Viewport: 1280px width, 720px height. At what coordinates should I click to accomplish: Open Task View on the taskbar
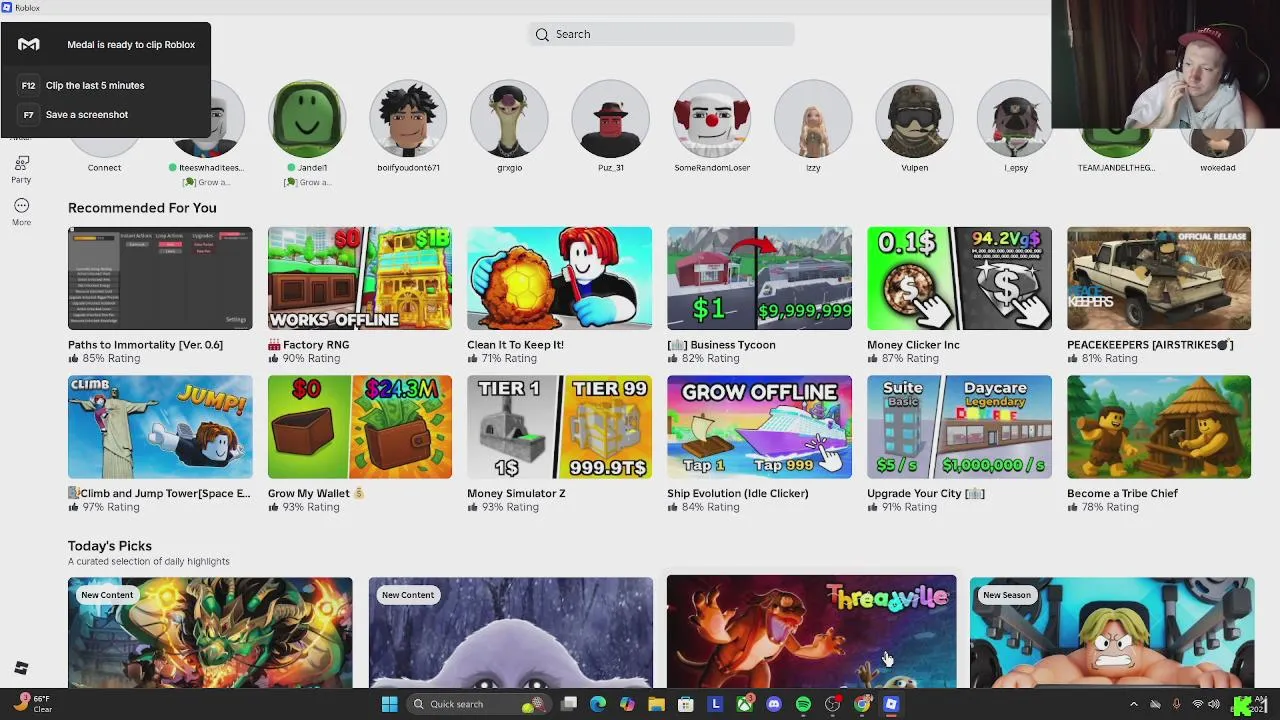[569, 704]
